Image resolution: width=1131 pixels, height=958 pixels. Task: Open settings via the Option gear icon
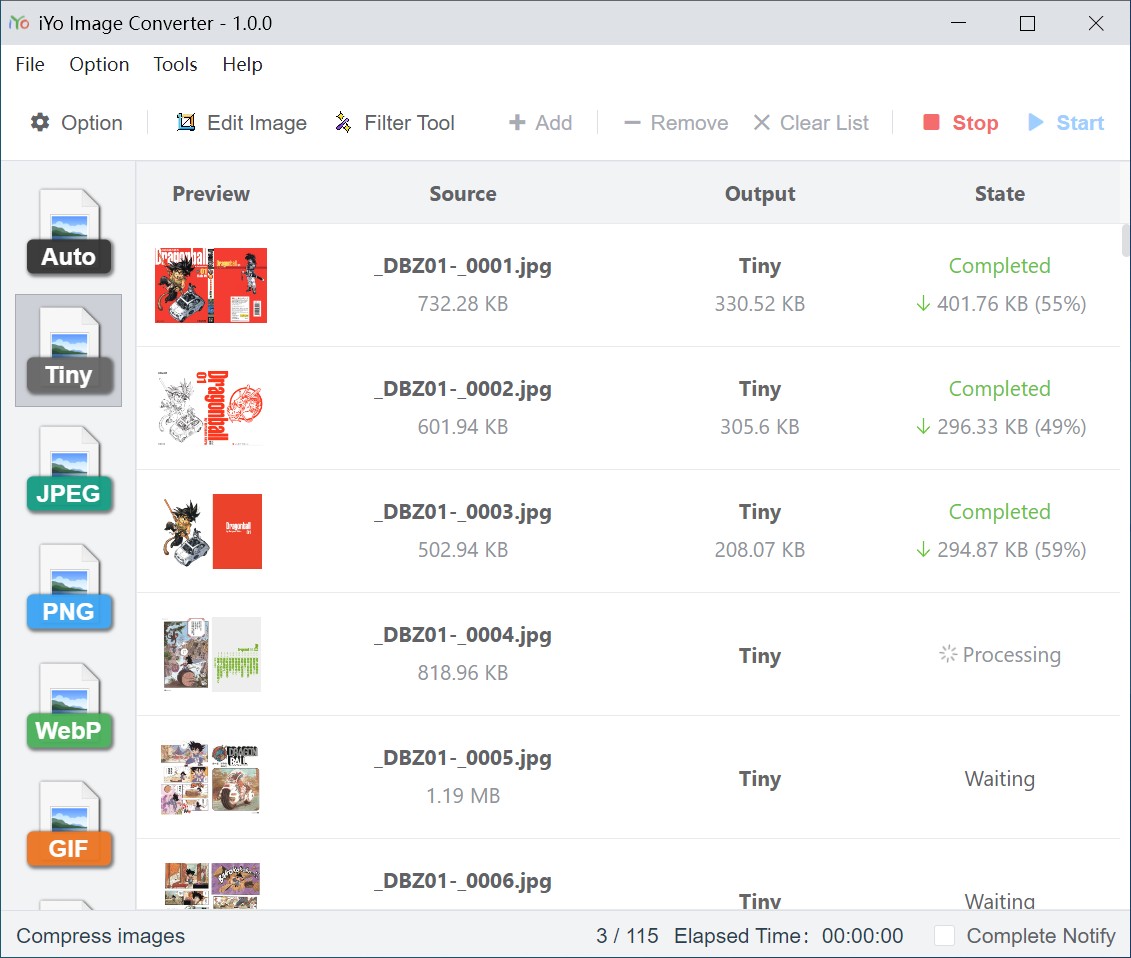pos(76,122)
